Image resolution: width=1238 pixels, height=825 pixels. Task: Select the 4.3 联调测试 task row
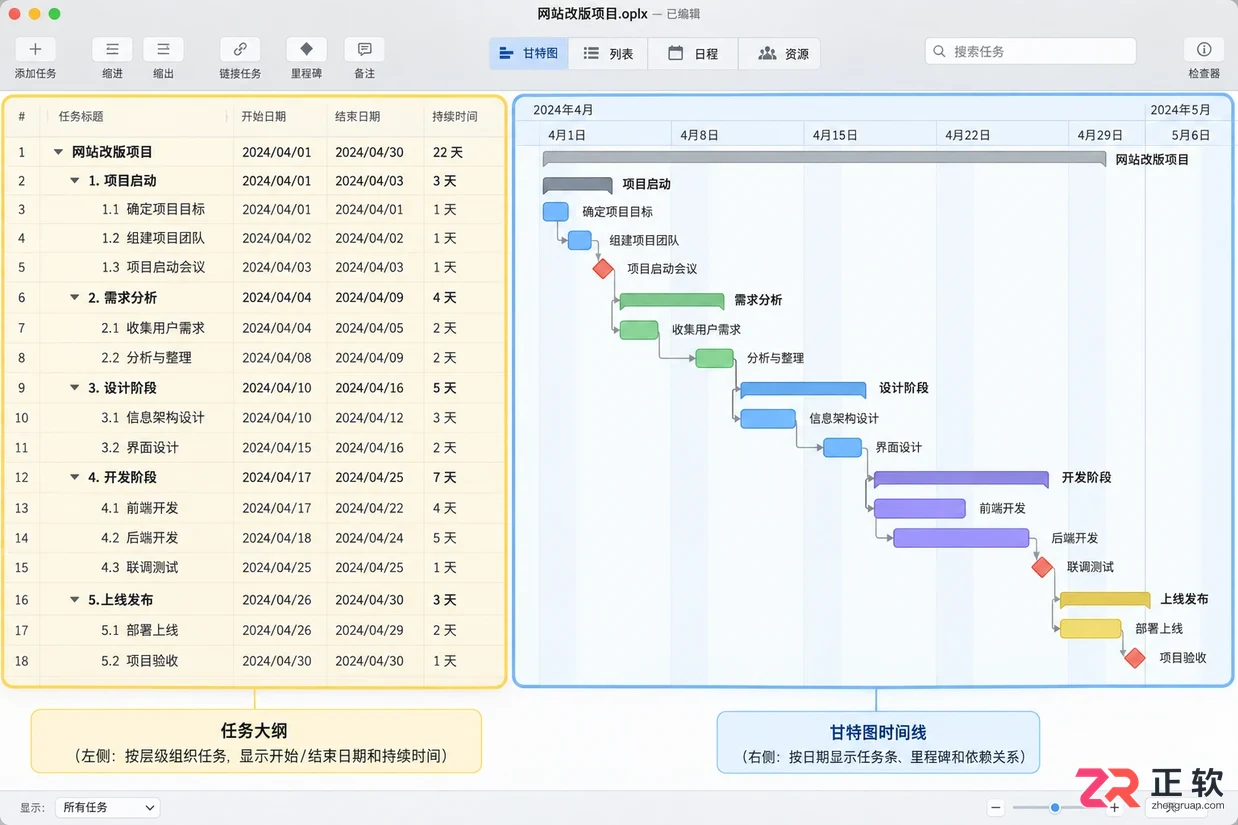(x=255, y=568)
